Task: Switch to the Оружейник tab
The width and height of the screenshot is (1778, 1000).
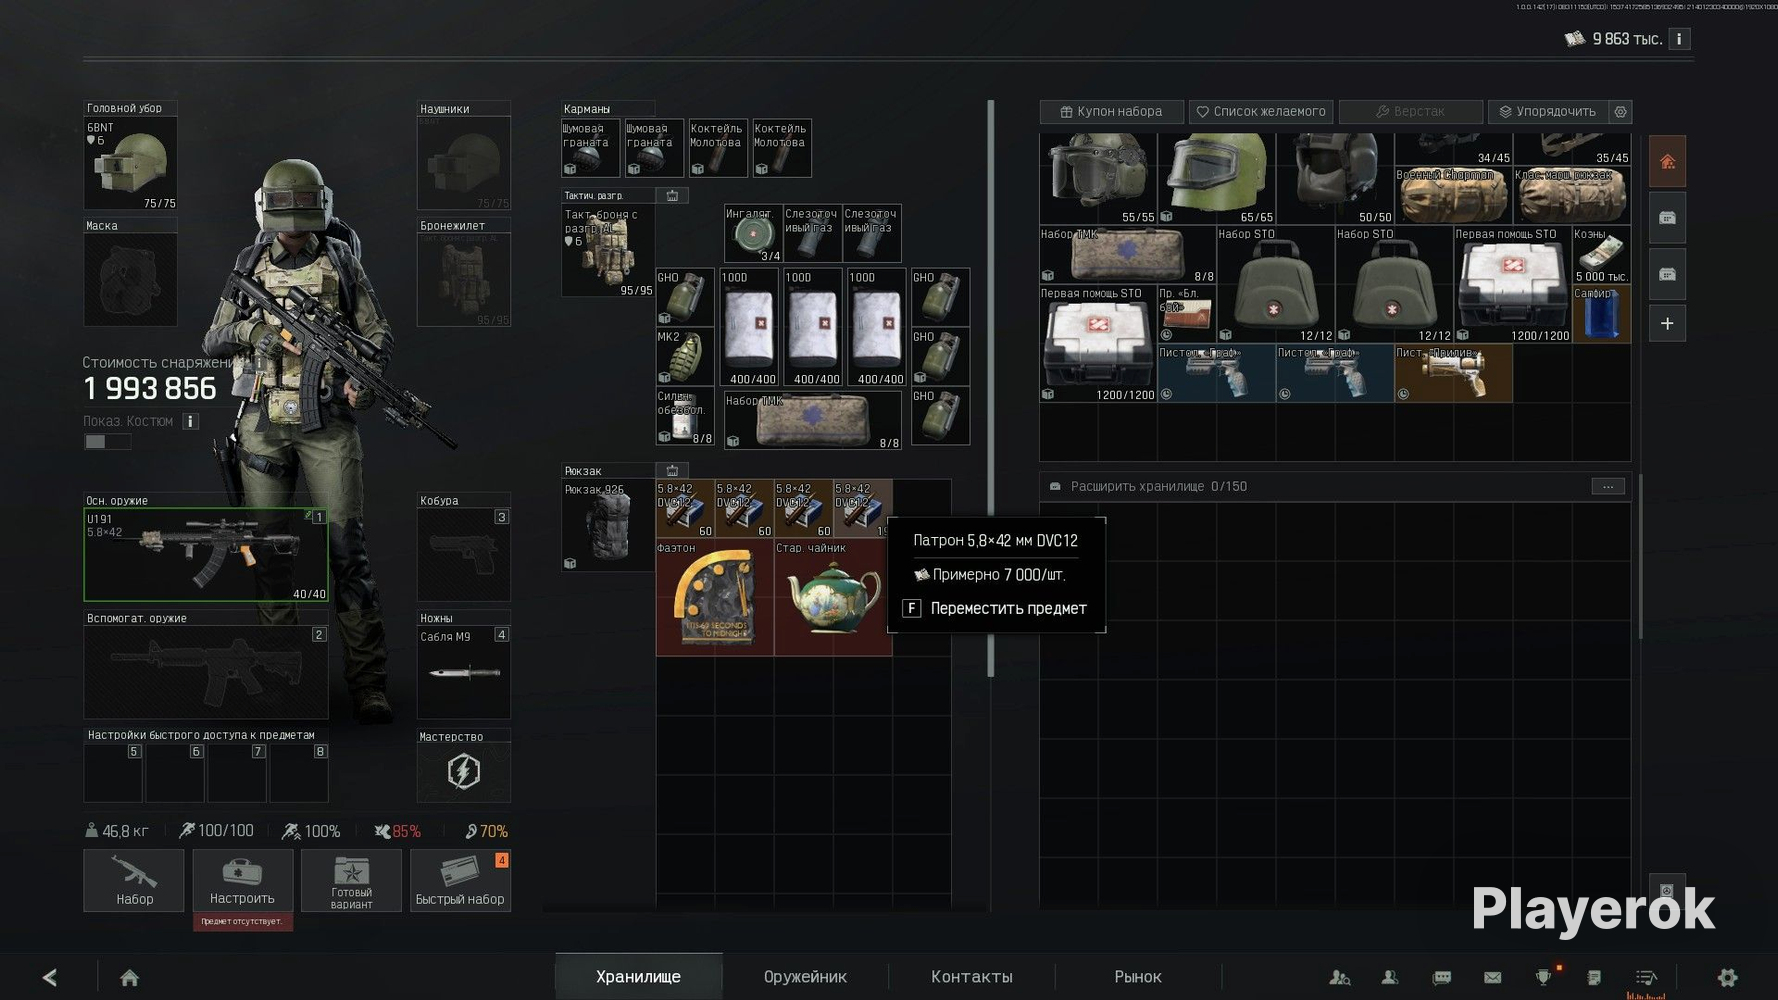Action: 805,977
